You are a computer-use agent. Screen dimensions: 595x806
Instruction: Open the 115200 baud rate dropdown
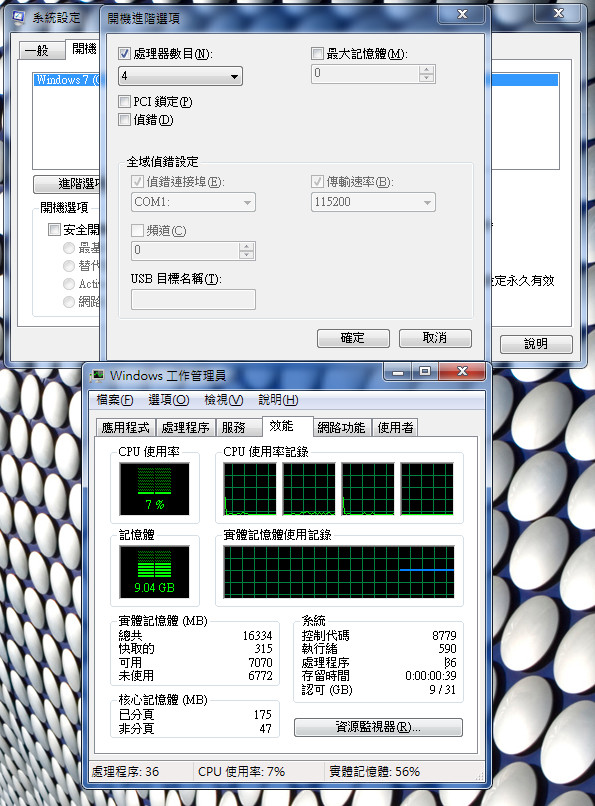373,202
